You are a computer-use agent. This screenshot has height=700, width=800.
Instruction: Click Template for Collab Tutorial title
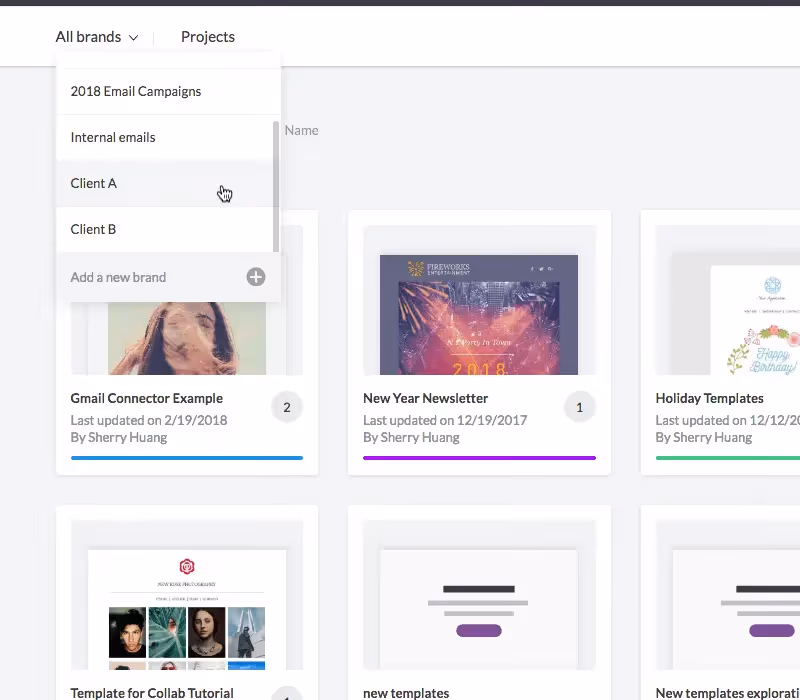tap(152, 693)
